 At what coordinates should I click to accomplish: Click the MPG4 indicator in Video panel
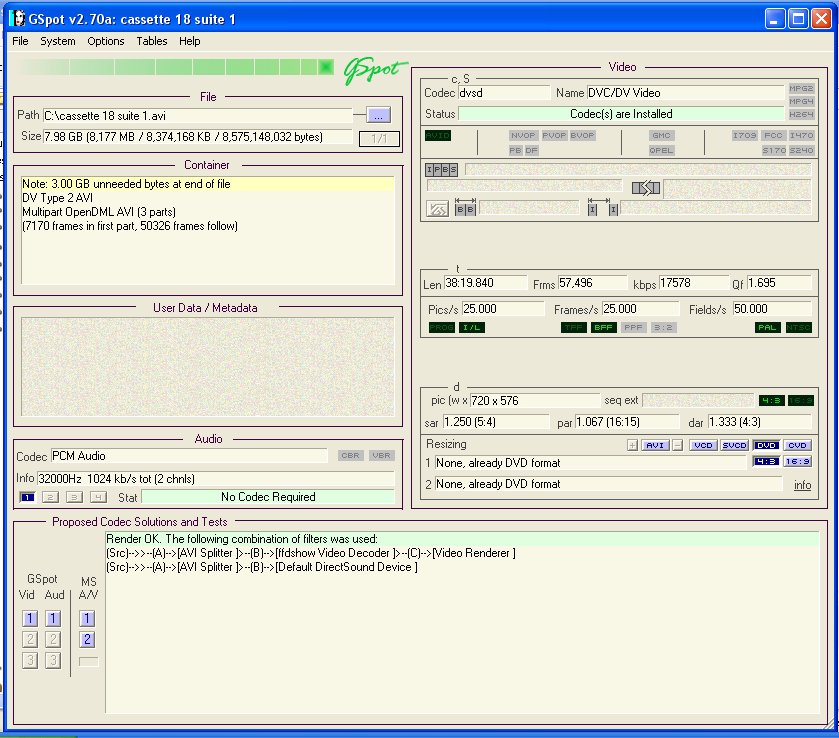[x=801, y=101]
